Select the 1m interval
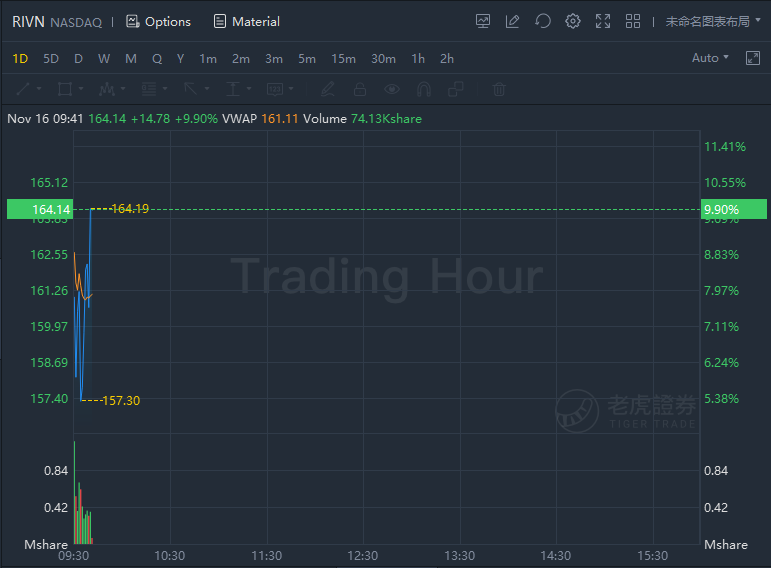Image resolution: width=771 pixels, height=568 pixels. click(208, 59)
